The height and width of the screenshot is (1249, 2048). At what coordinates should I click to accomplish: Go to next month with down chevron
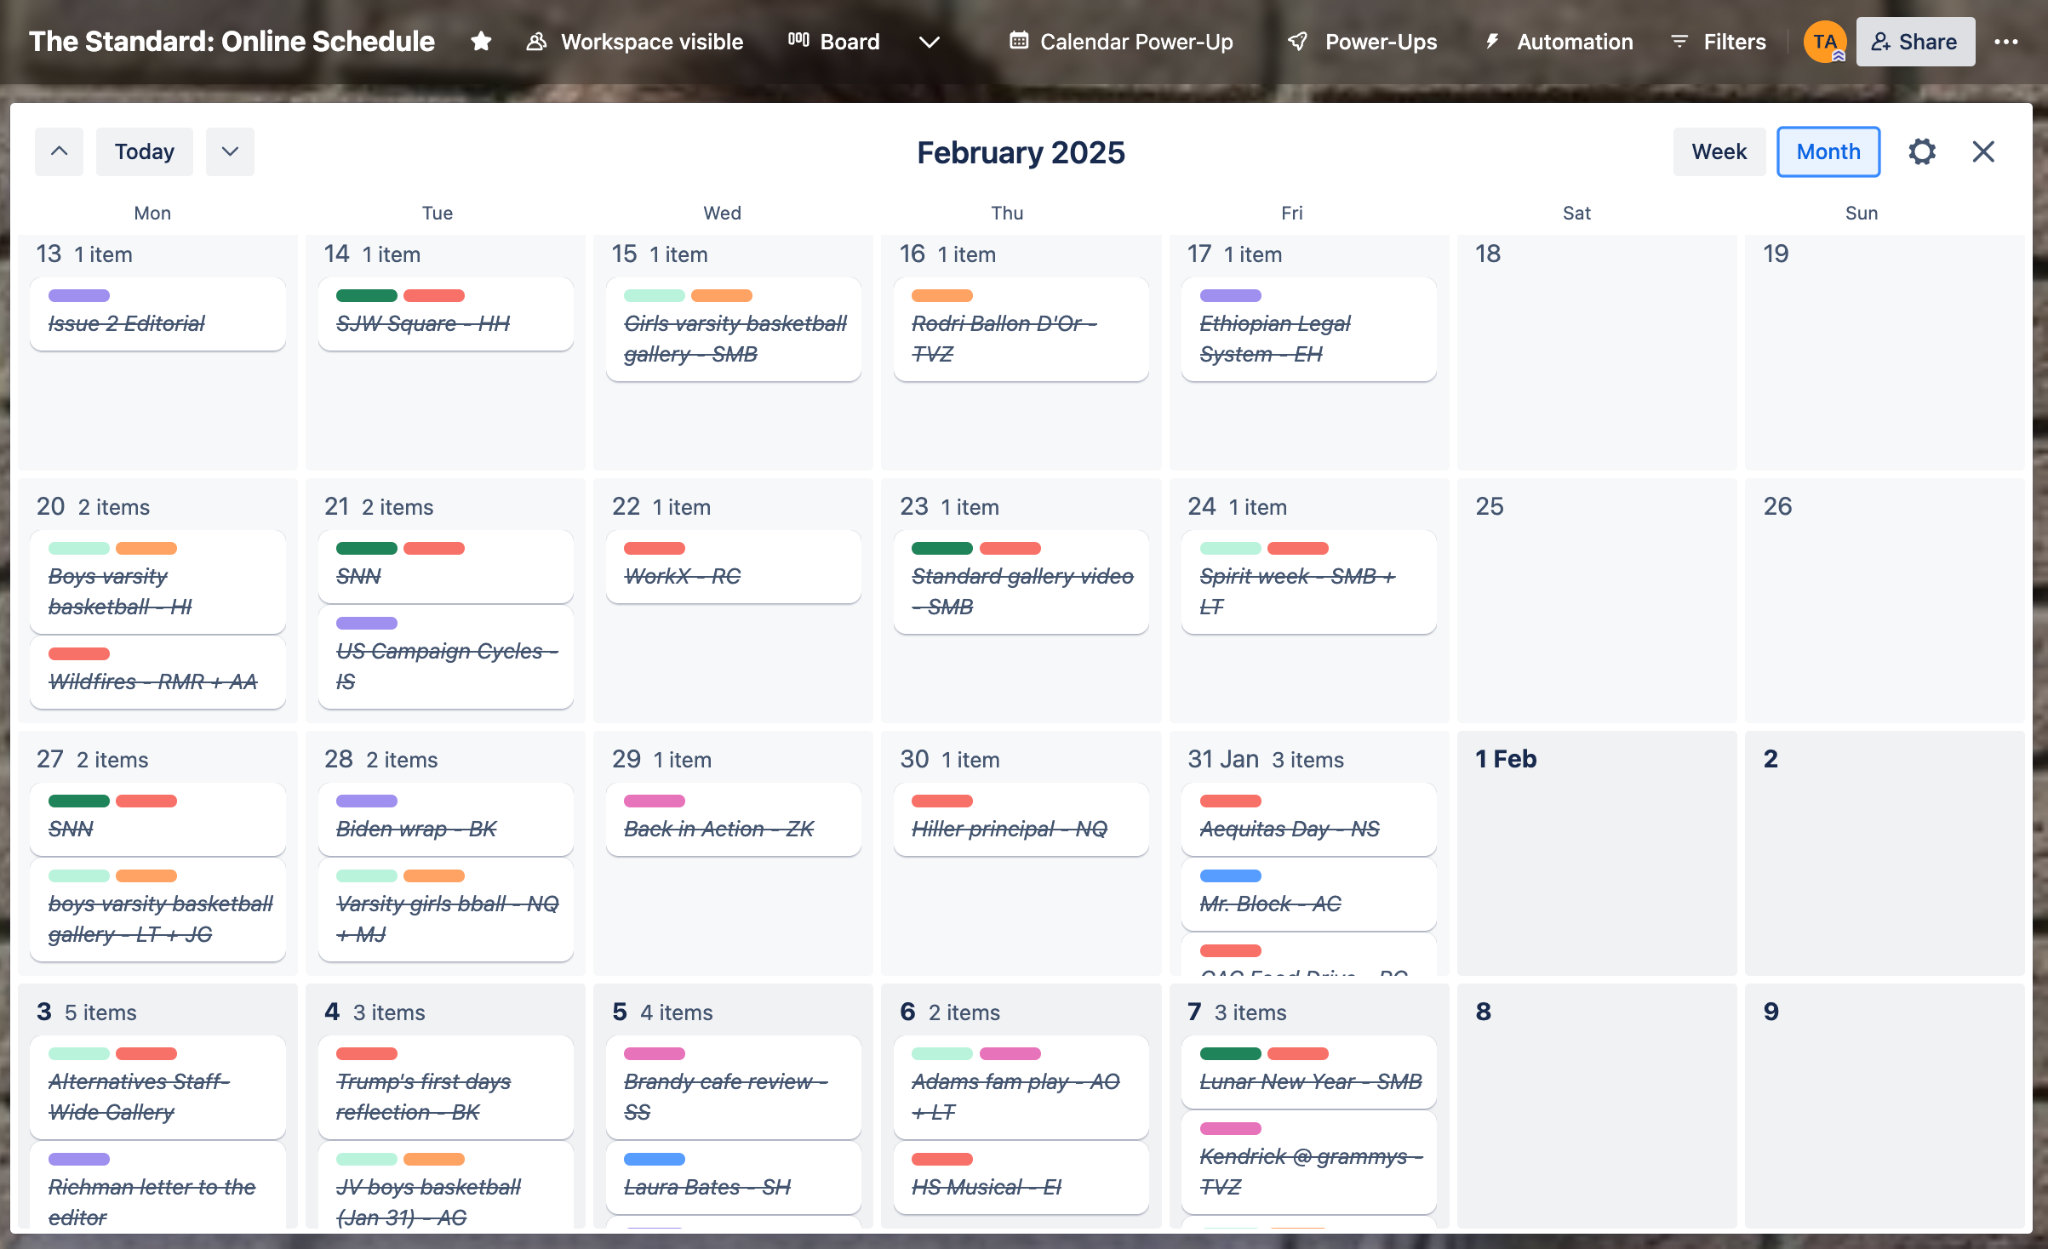pyautogui.click(x=230, y=151)
